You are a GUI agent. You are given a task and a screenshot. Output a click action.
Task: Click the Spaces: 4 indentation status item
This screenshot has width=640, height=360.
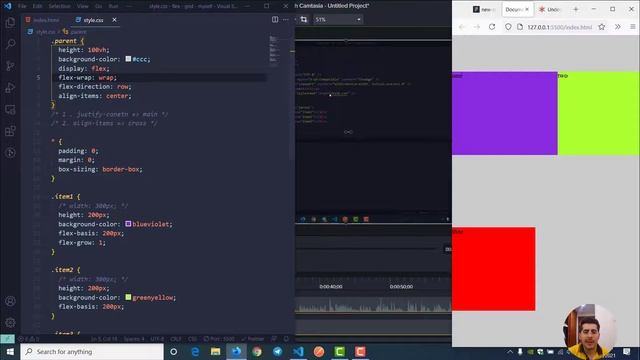point(134,339)
